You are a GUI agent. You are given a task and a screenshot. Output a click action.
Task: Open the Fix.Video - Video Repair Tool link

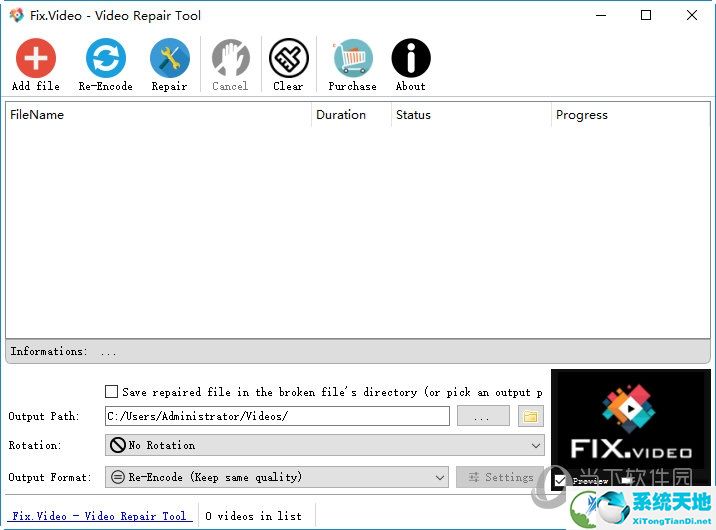[99, 516]
